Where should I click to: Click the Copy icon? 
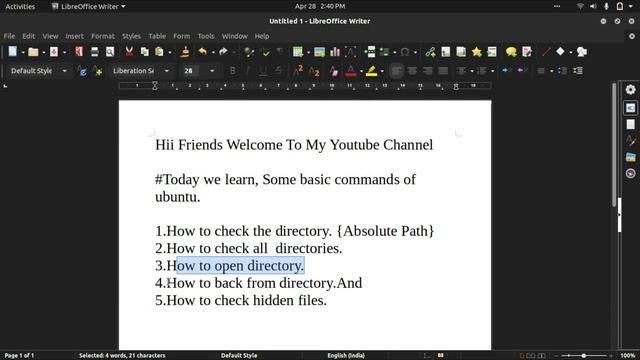pyautogui.click(x=144, y=52)
